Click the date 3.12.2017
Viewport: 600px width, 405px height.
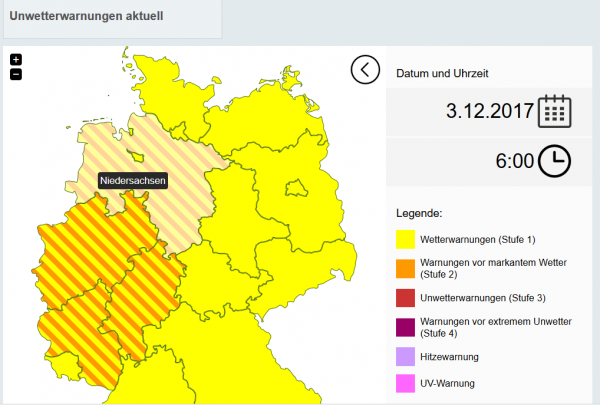487,111
